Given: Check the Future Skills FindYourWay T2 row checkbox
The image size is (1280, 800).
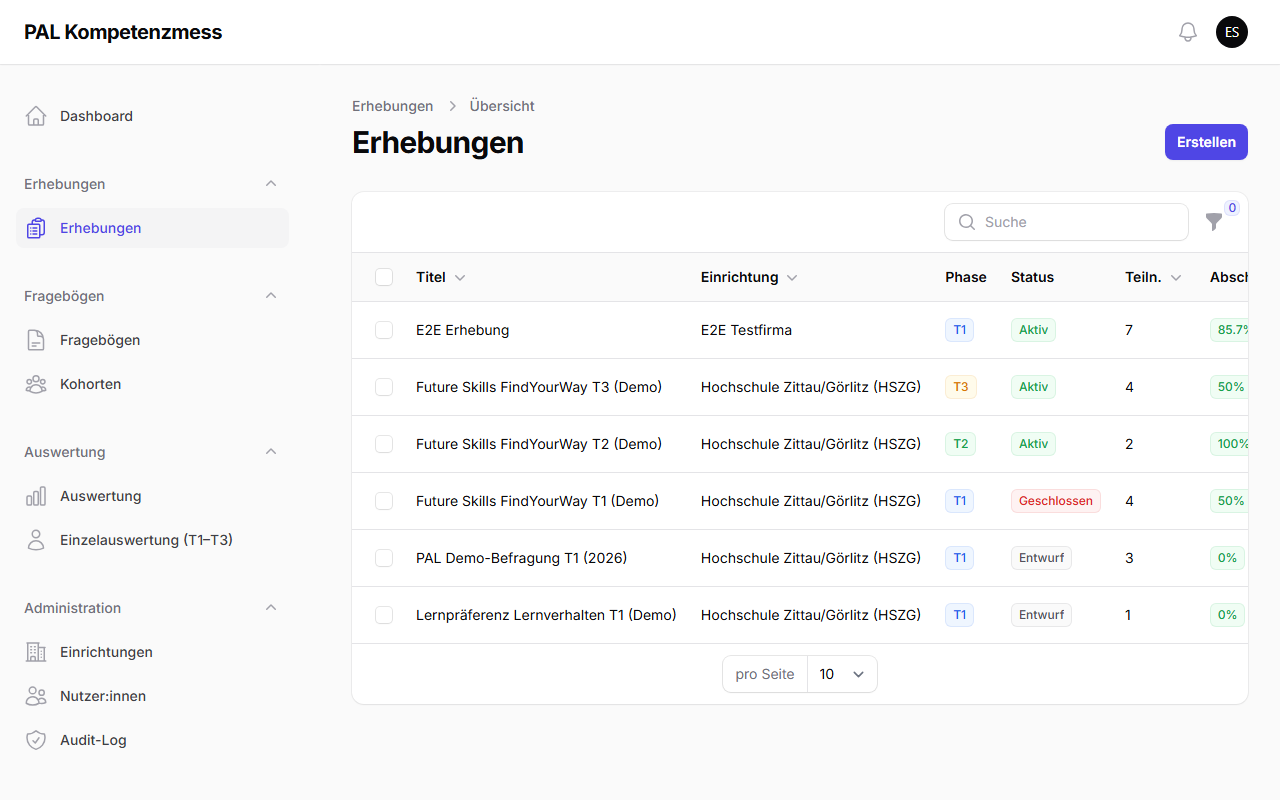Looking at the screenshot, I should tap(384, 444).
